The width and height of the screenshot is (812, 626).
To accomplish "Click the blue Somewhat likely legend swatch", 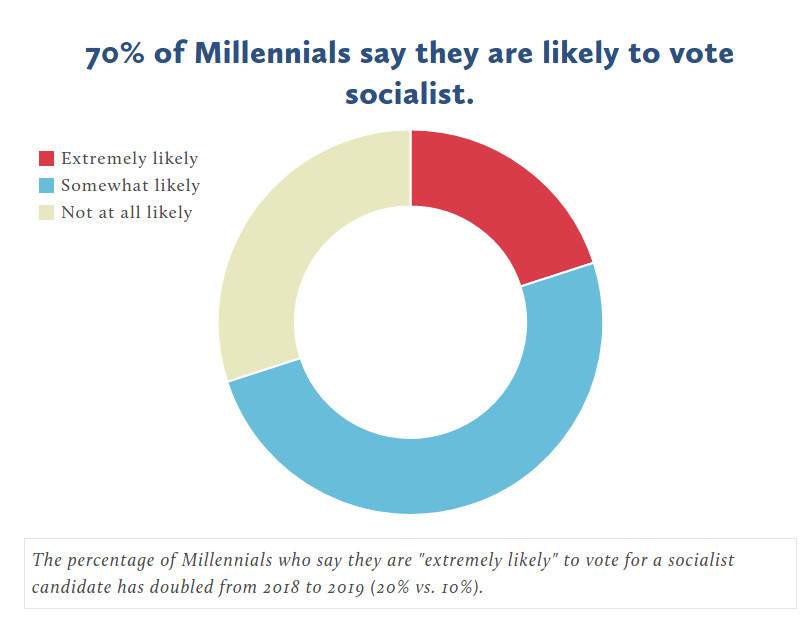I will [46, 186].
